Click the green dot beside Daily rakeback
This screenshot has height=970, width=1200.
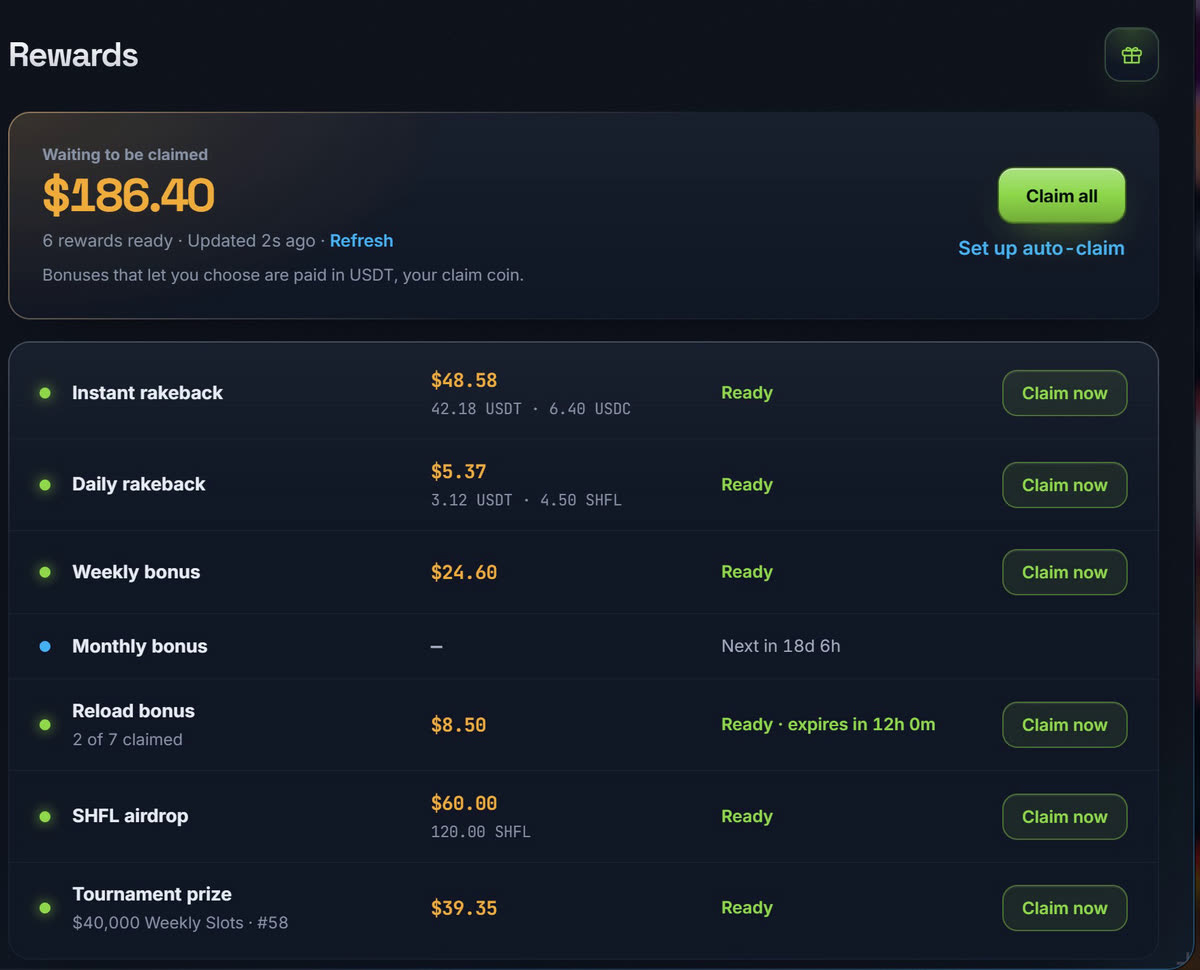pos(45,485)
